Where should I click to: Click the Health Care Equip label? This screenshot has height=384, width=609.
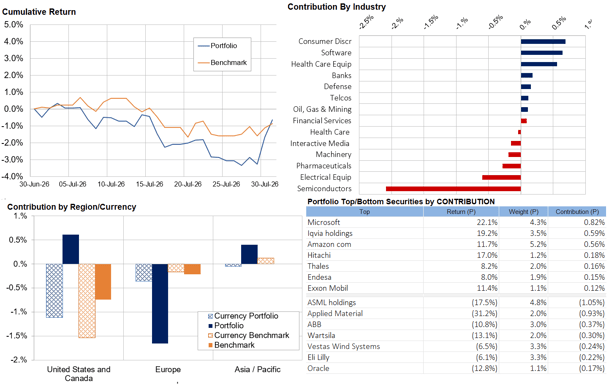click(x=321, y=64)
